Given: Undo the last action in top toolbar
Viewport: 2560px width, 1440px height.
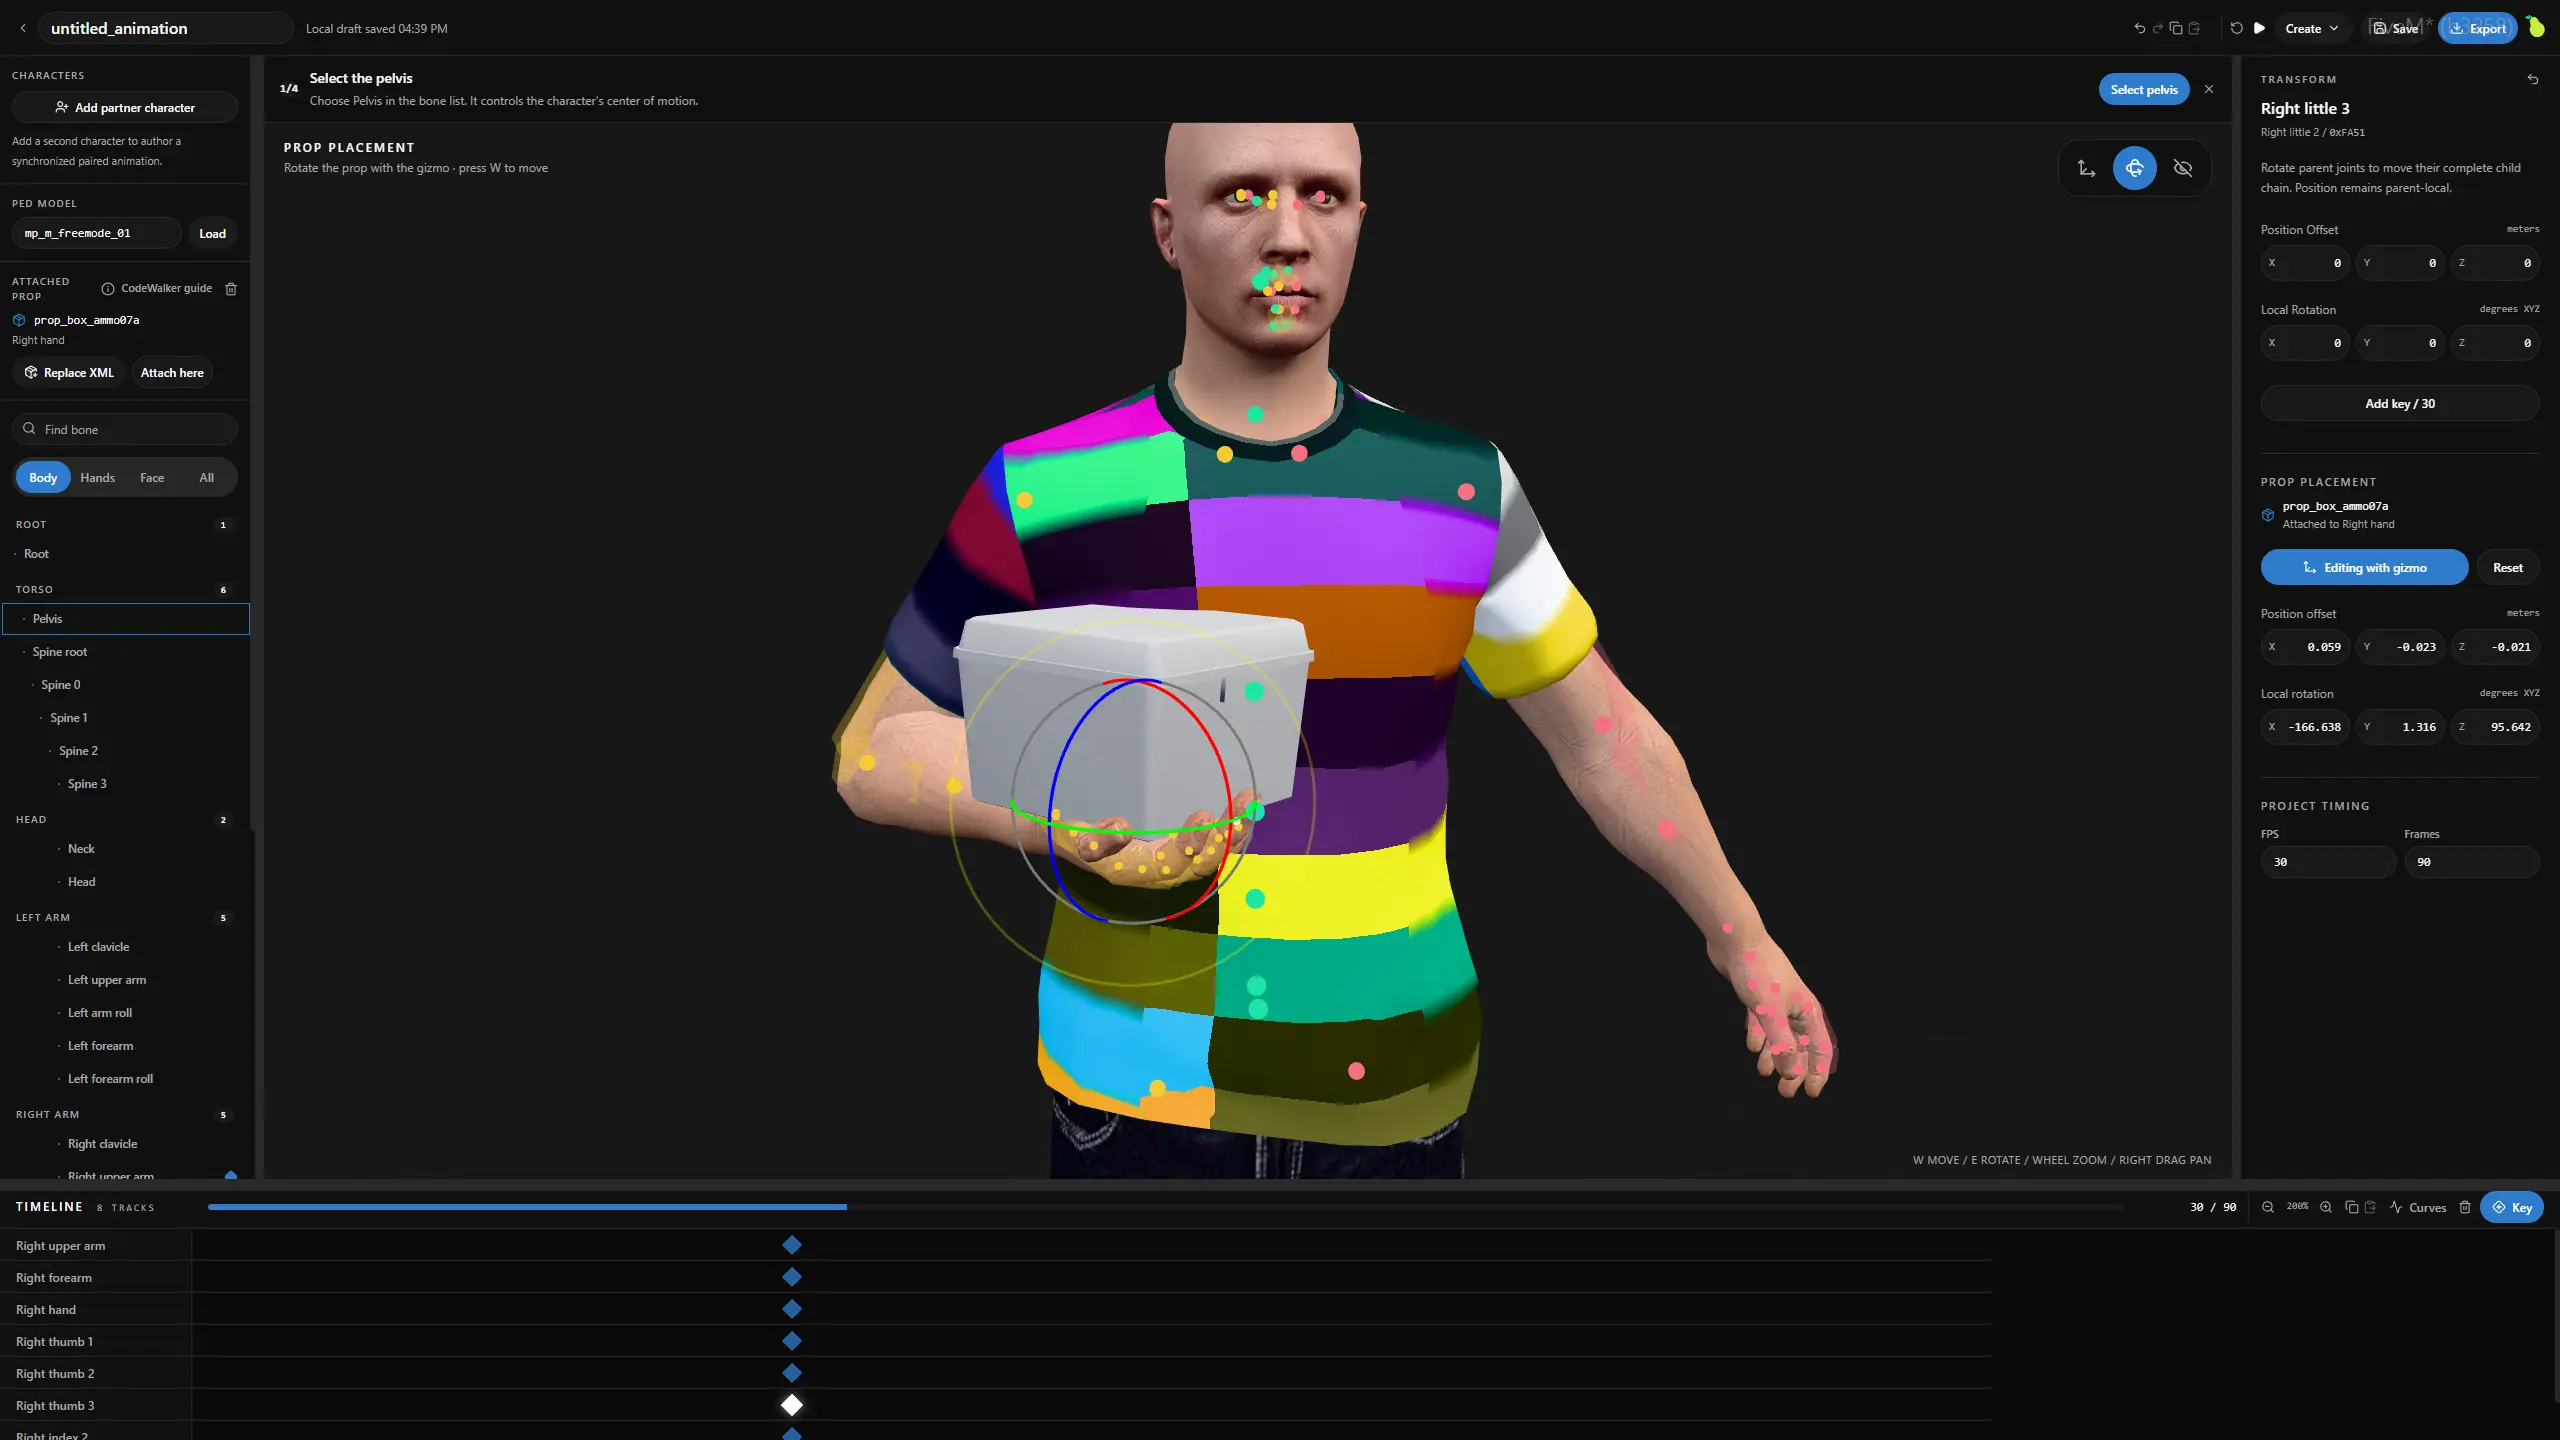Looking at the screenshot, I should click(2139, 28).
